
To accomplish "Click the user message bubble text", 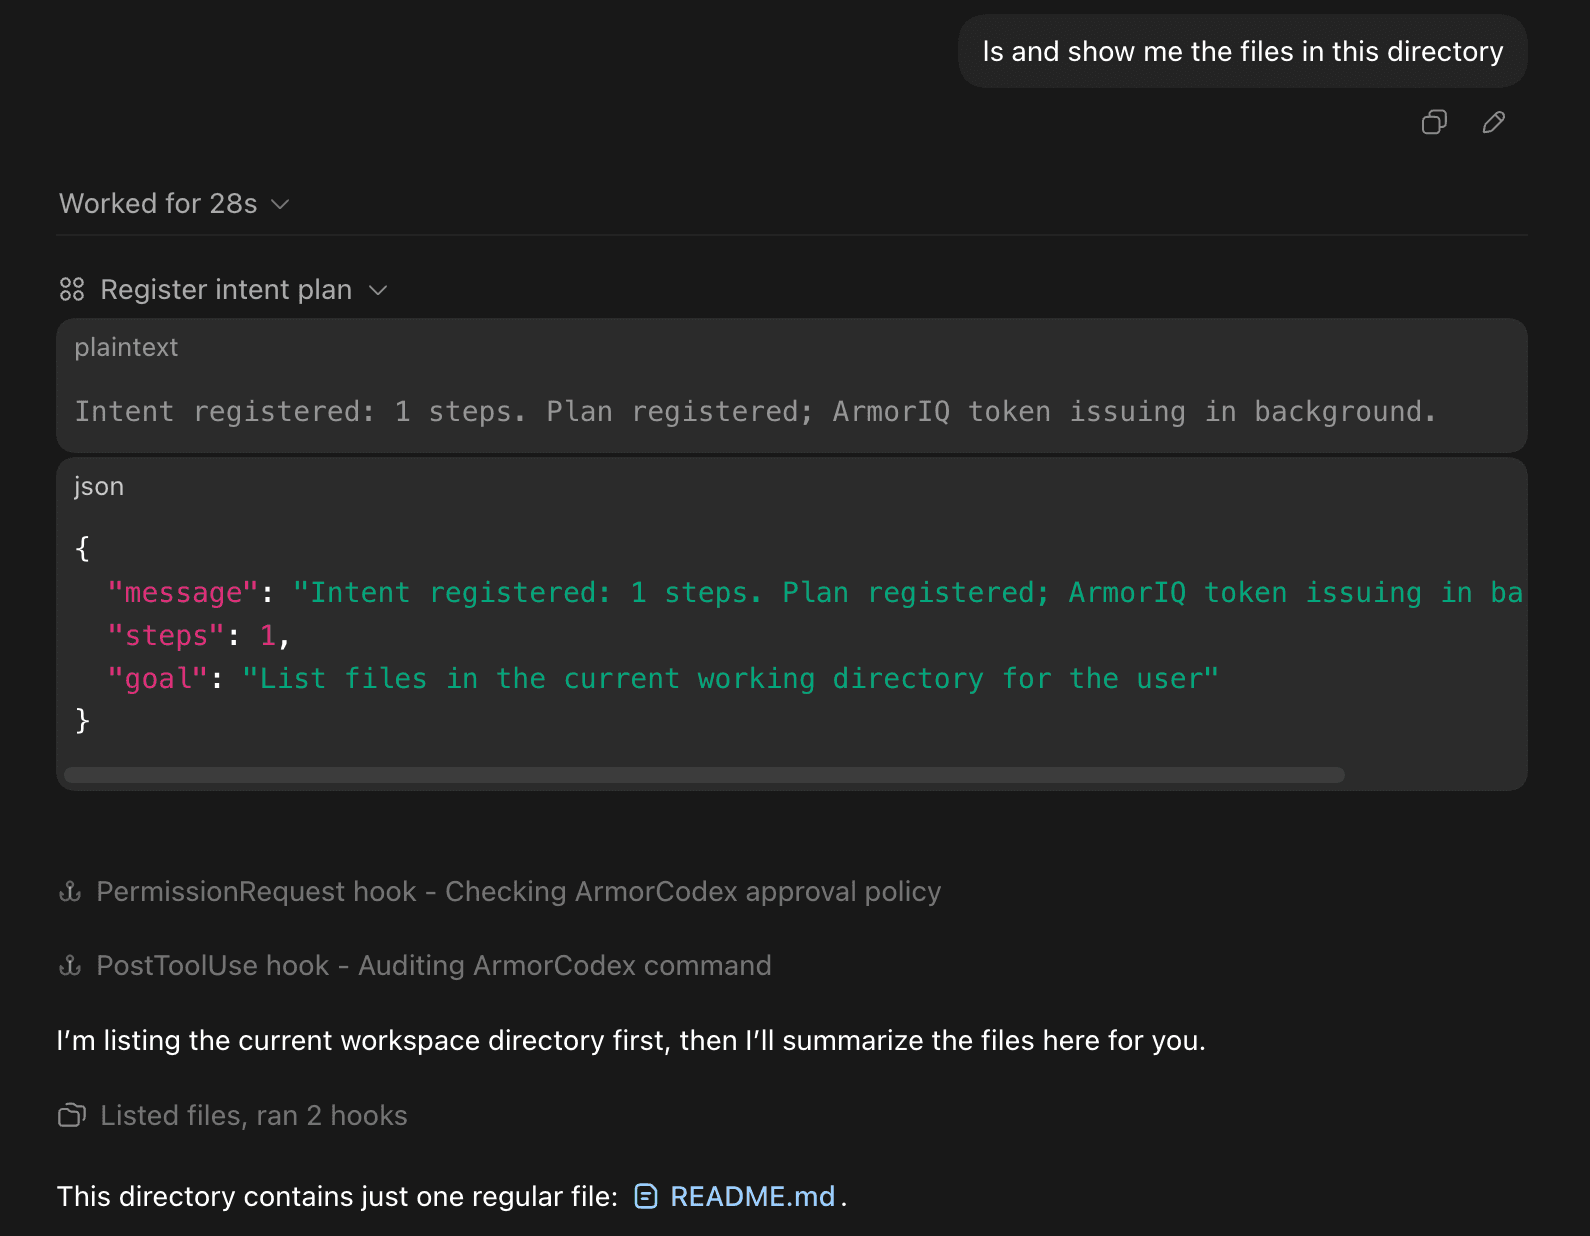I will pyautogui.click(x=1243, y=51).
